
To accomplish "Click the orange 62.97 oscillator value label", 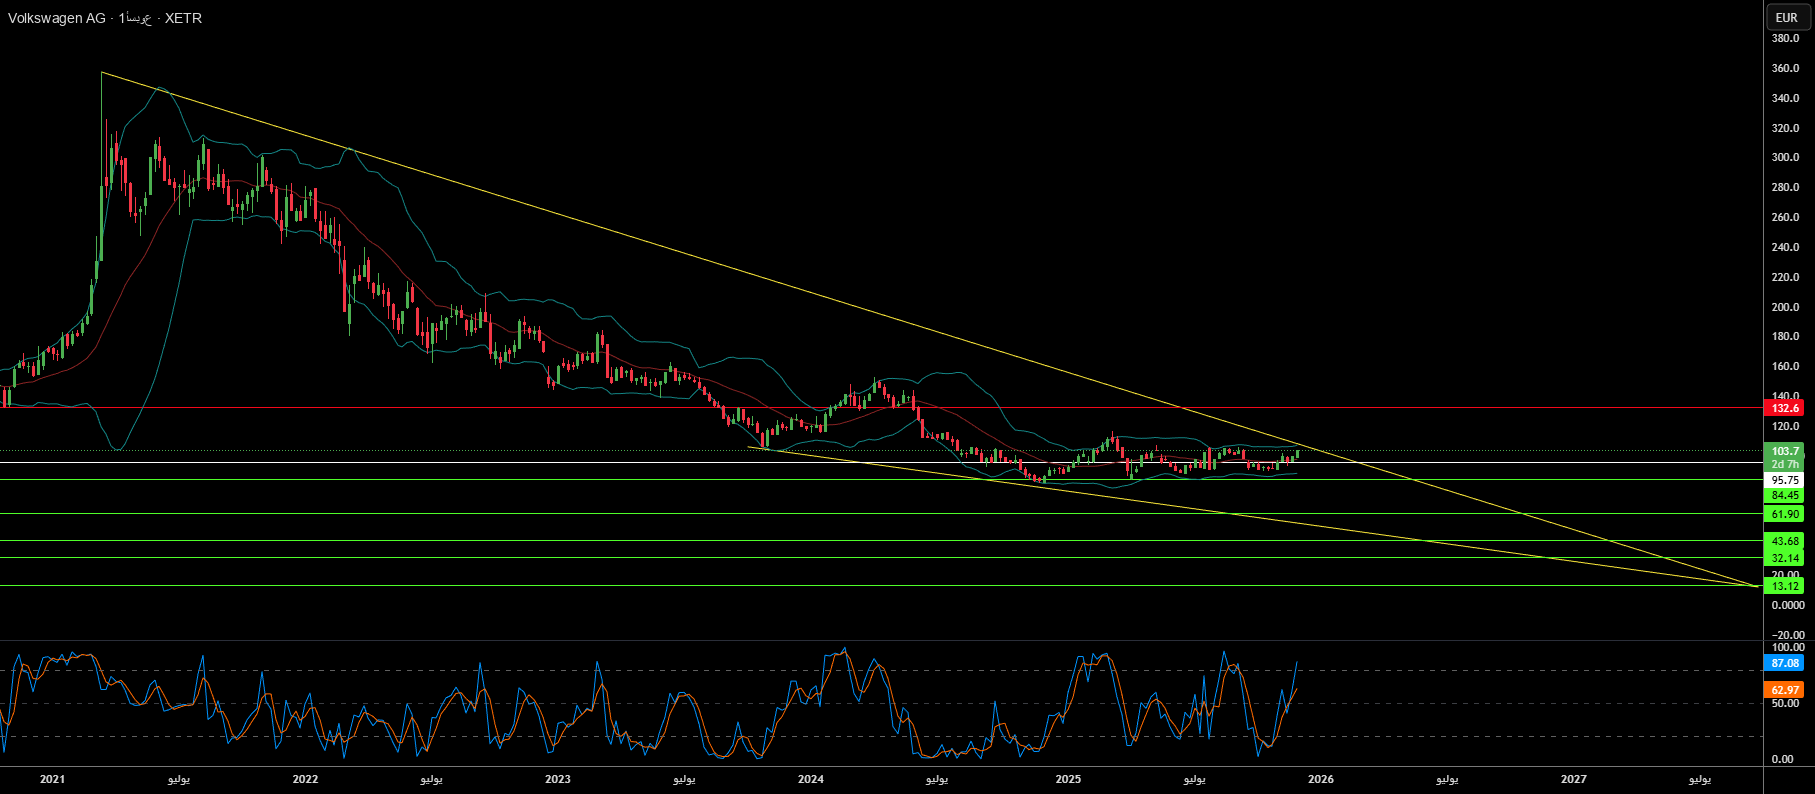I will 1785,690.
